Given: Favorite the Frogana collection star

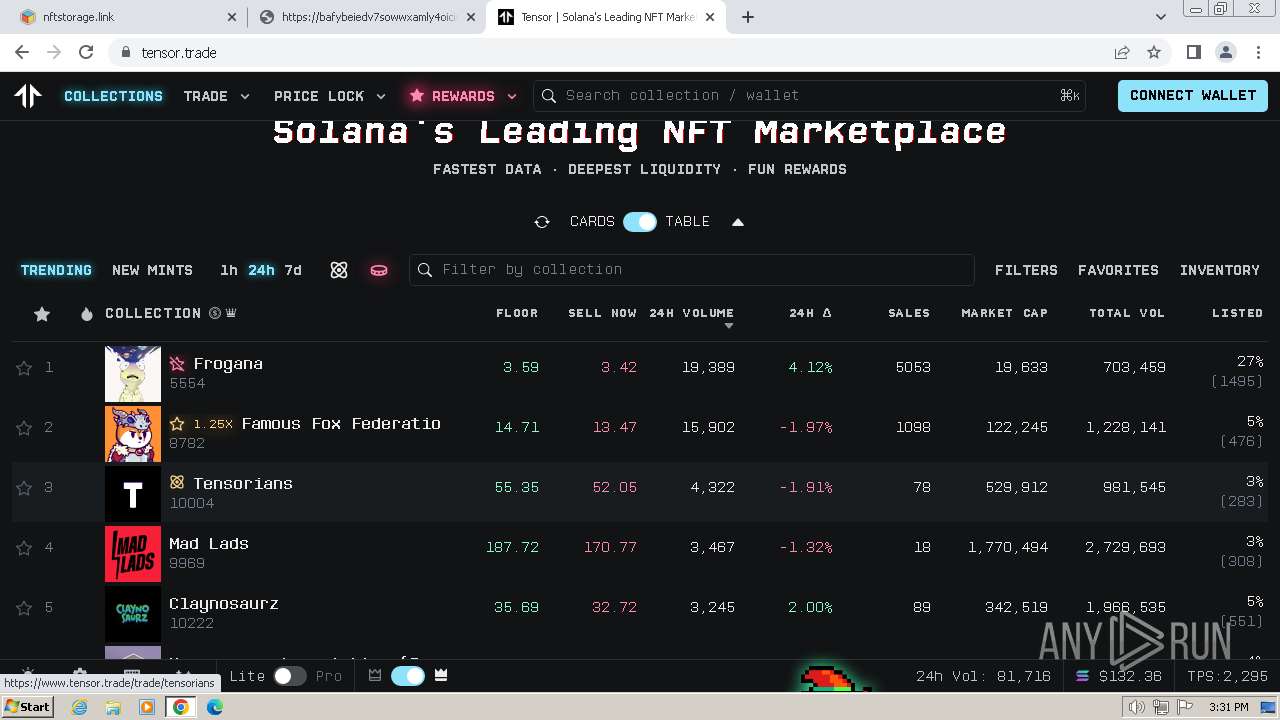Looking at the screenshot, I should (x=24, y=368).
